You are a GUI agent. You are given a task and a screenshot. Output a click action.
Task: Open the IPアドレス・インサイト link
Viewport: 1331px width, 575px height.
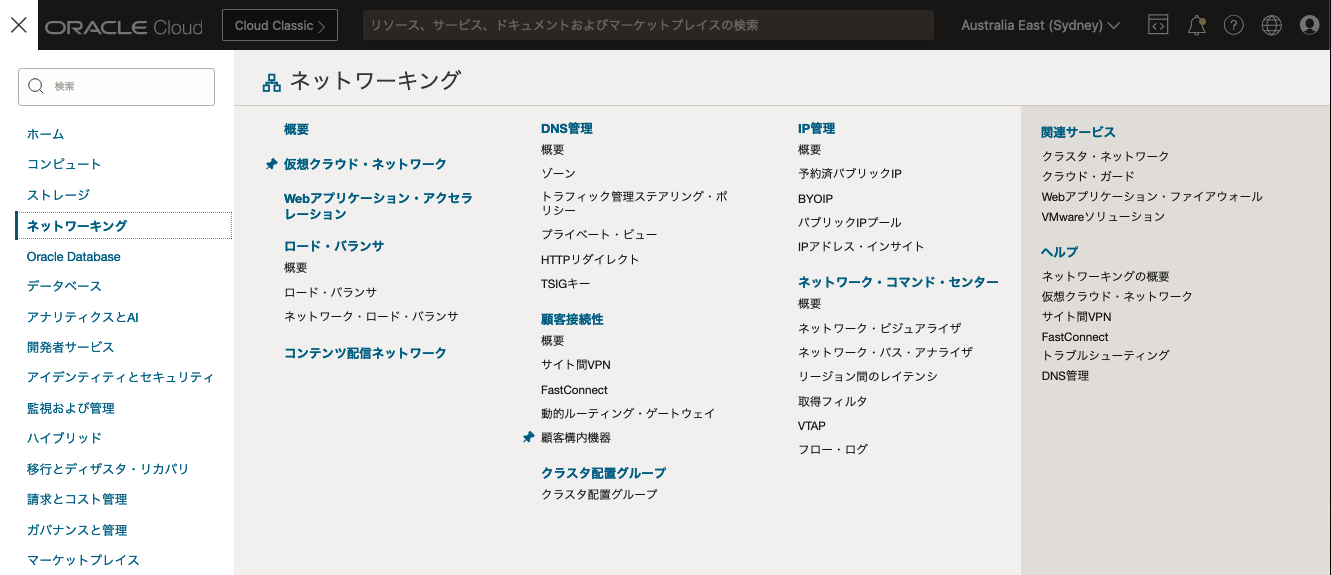pos(861,247)
